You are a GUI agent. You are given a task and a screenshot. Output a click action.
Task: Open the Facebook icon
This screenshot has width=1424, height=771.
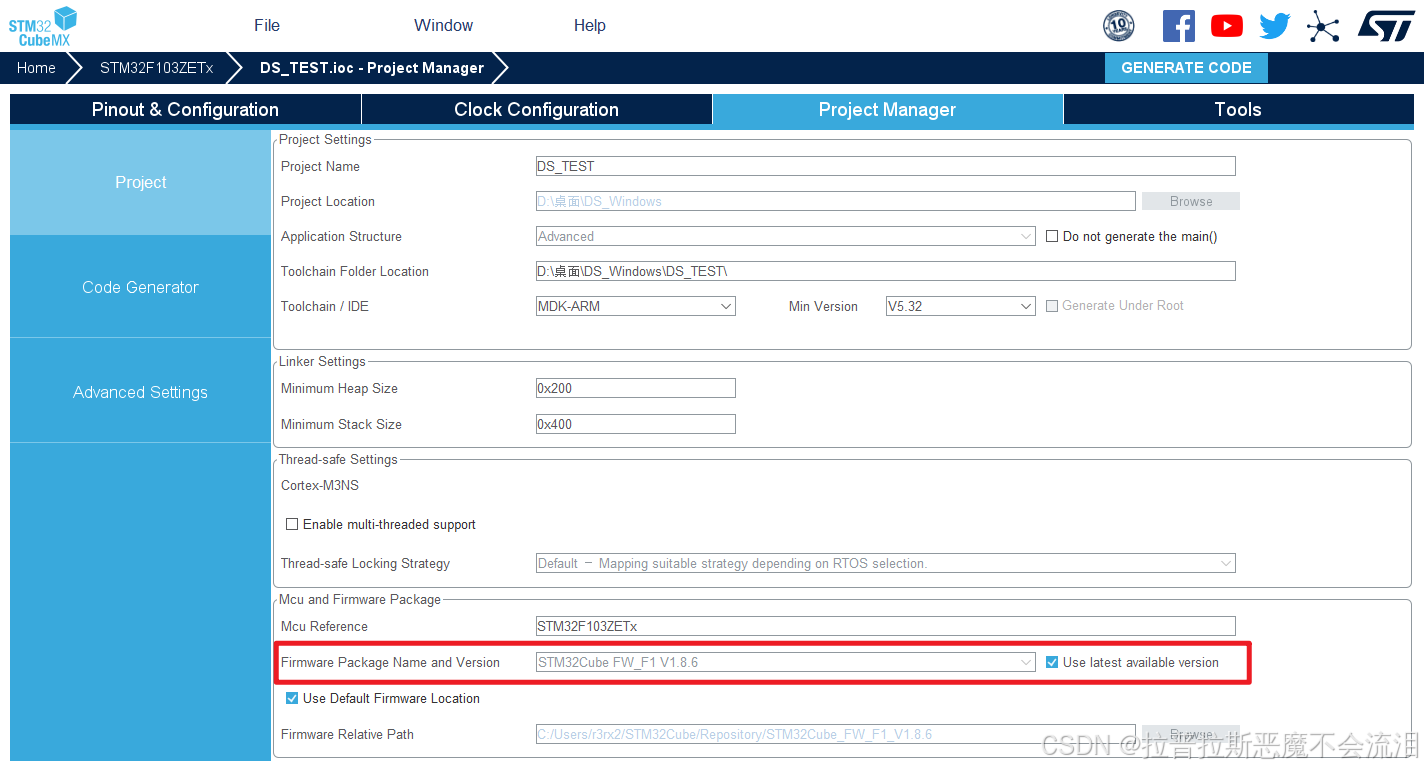pos(1178,26)
